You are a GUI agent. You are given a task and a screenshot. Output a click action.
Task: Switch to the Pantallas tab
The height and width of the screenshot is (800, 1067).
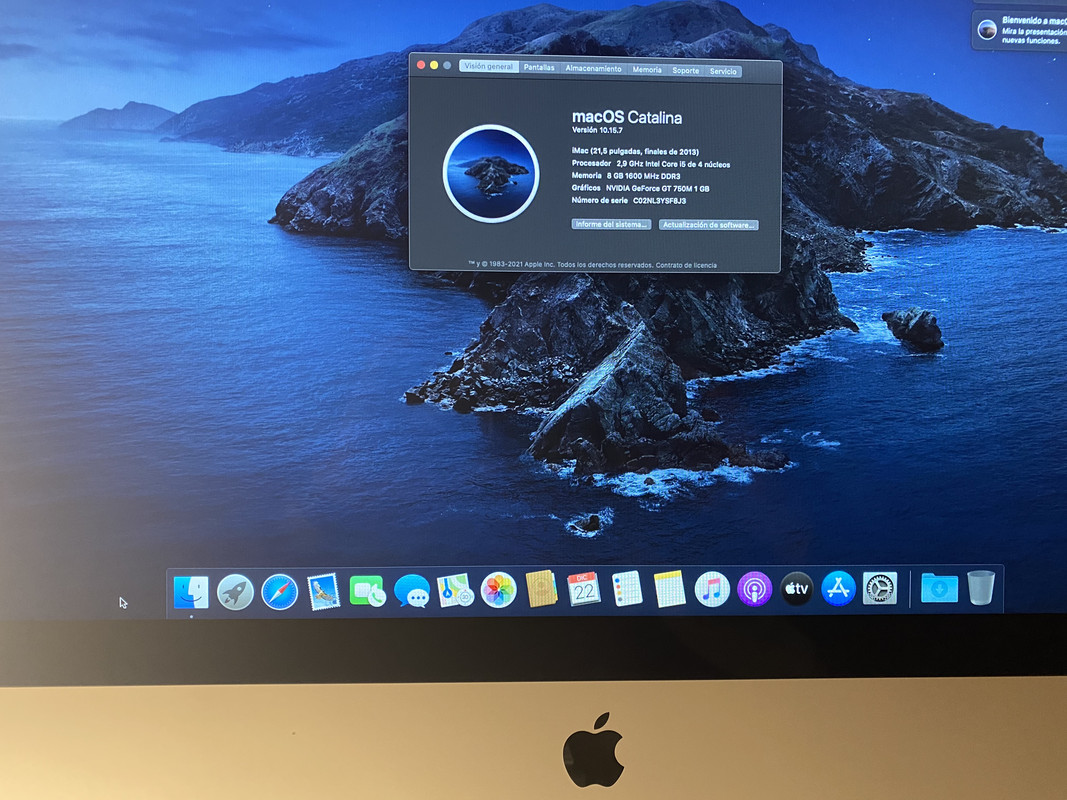pyautogui.click(x=539, y=67)
